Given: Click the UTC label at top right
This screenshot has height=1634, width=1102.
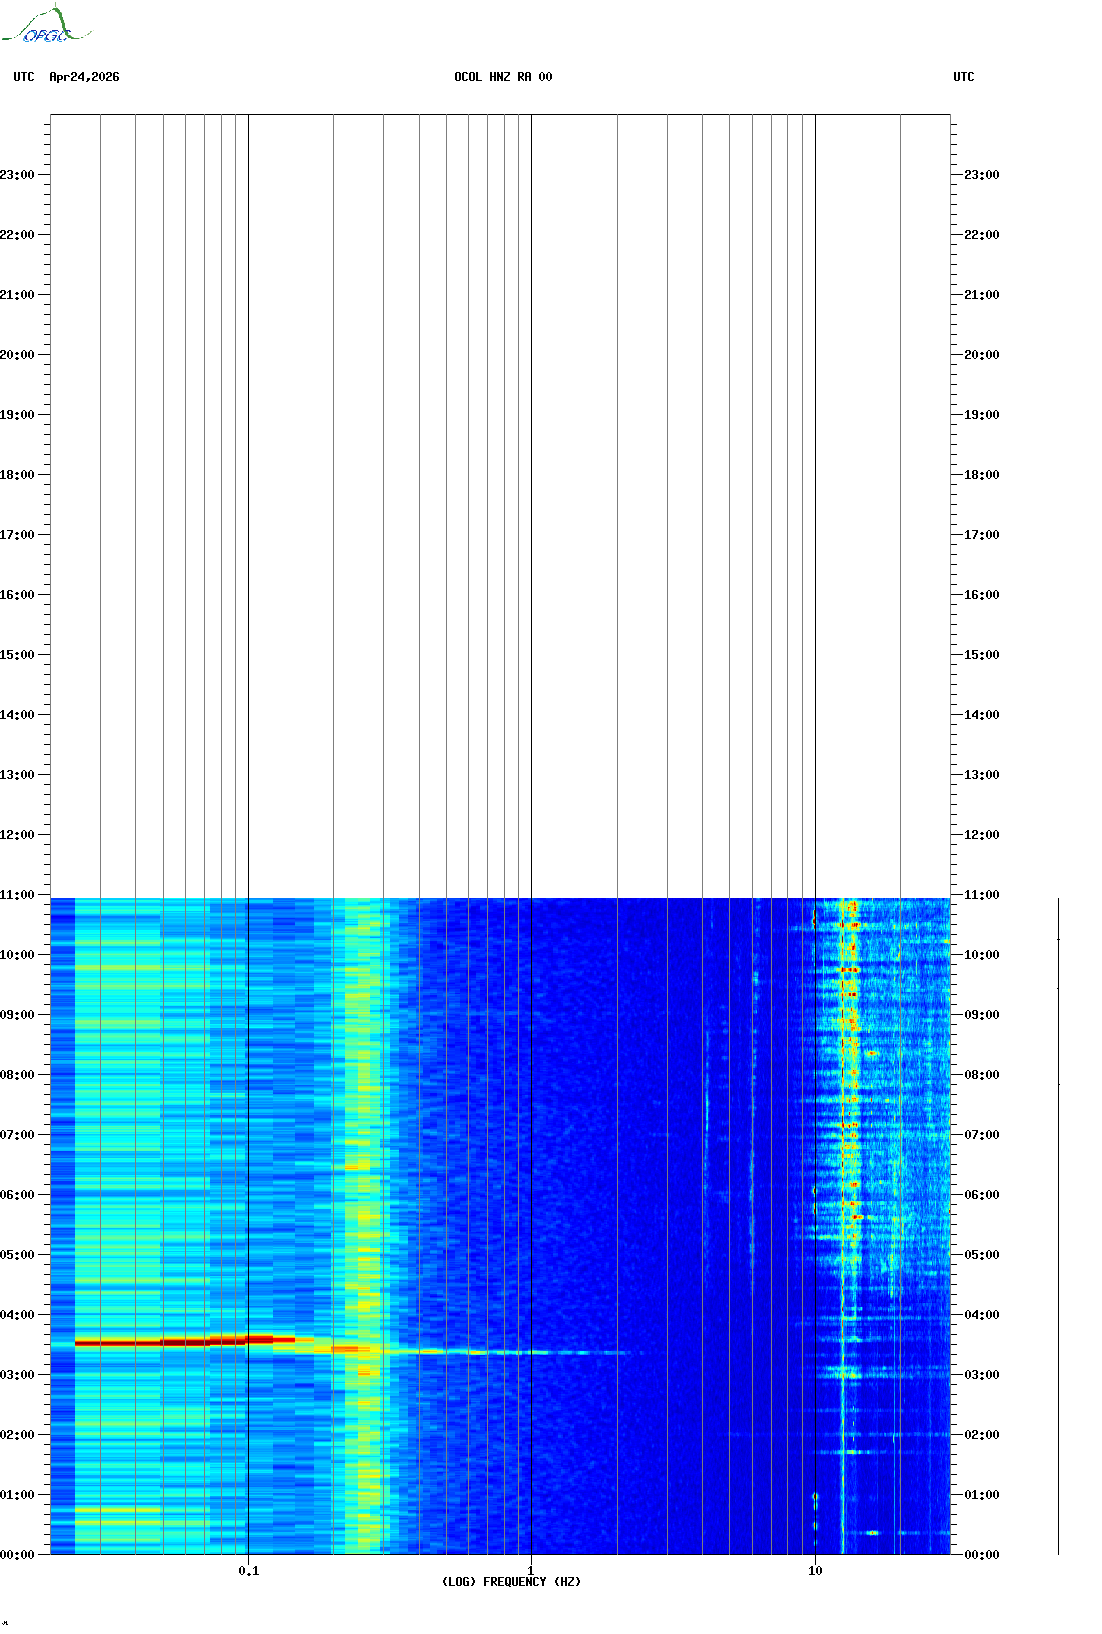Looking at the screenshot, I should pos(964,77).
